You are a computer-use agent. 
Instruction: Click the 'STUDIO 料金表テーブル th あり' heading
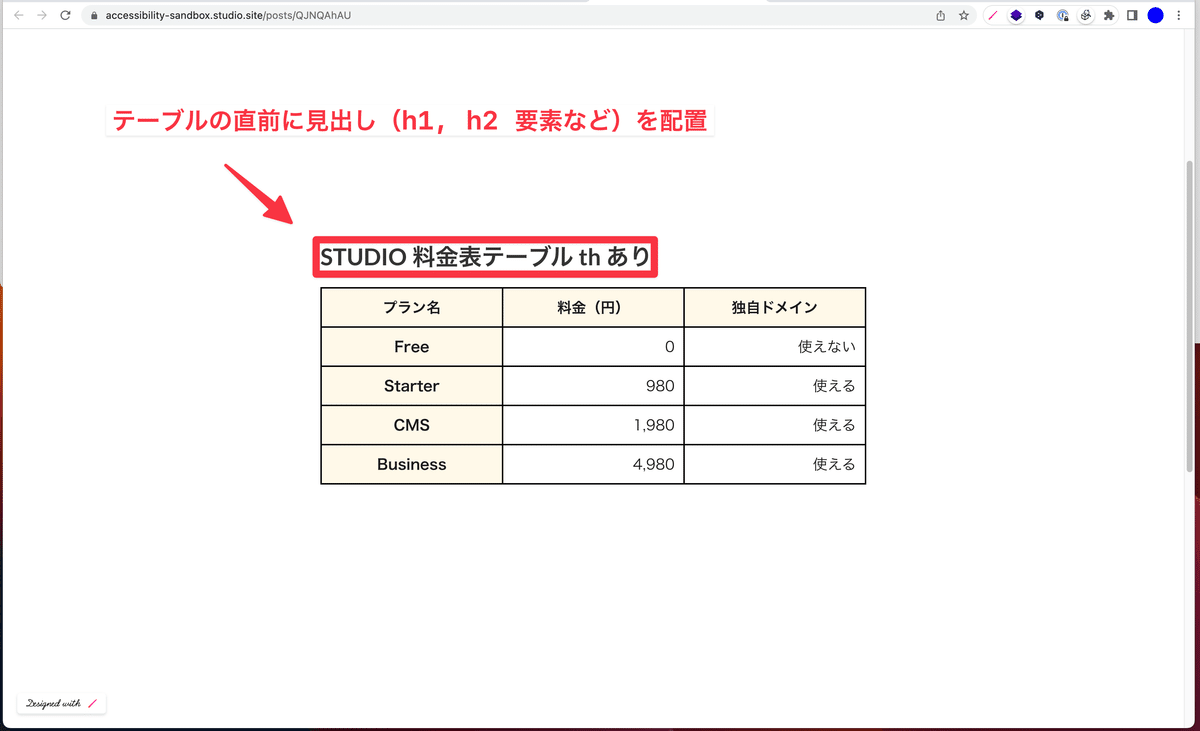[485, 257]
